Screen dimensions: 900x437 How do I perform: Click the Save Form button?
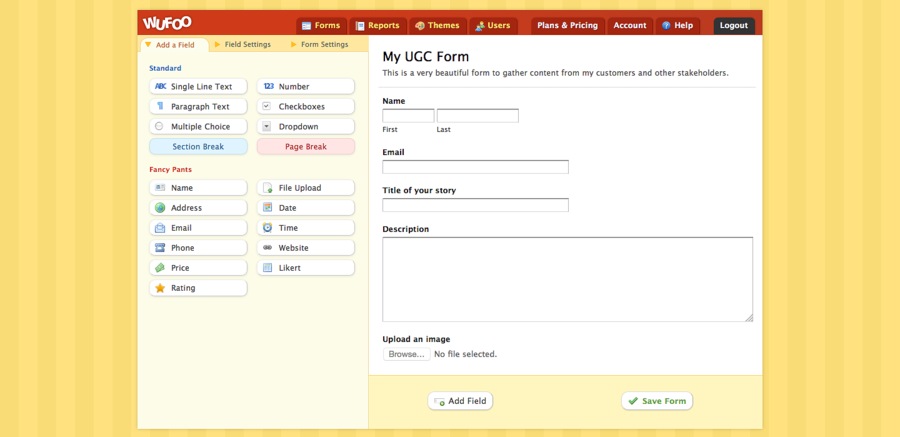(x=657, y=401)
